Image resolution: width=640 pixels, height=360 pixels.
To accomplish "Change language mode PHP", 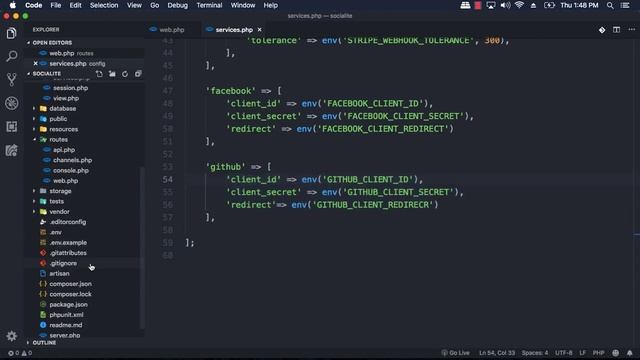I will coord(598,353).
